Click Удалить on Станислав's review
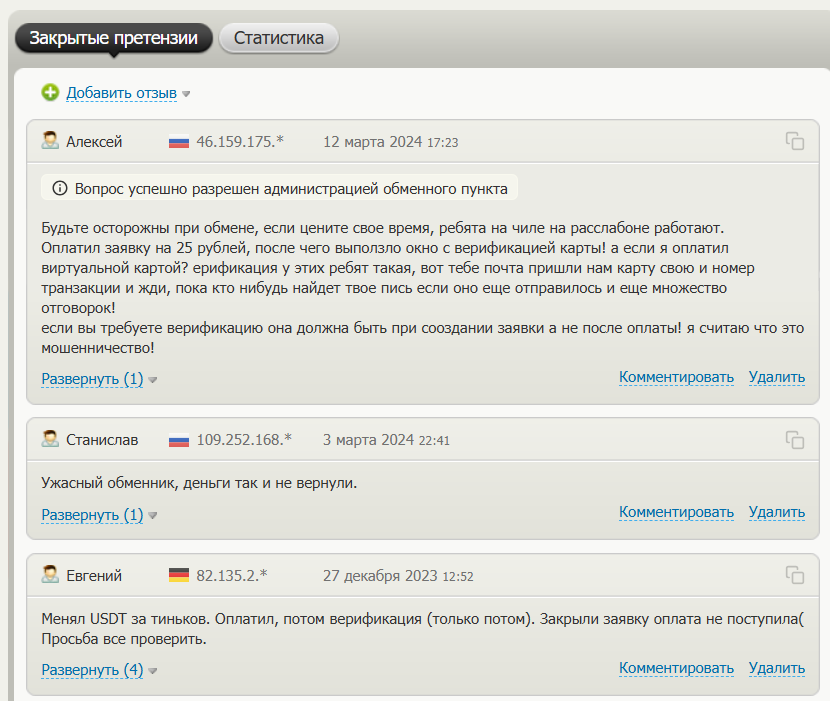The height and width of the screenshot is (701, 830). (777, 512)
